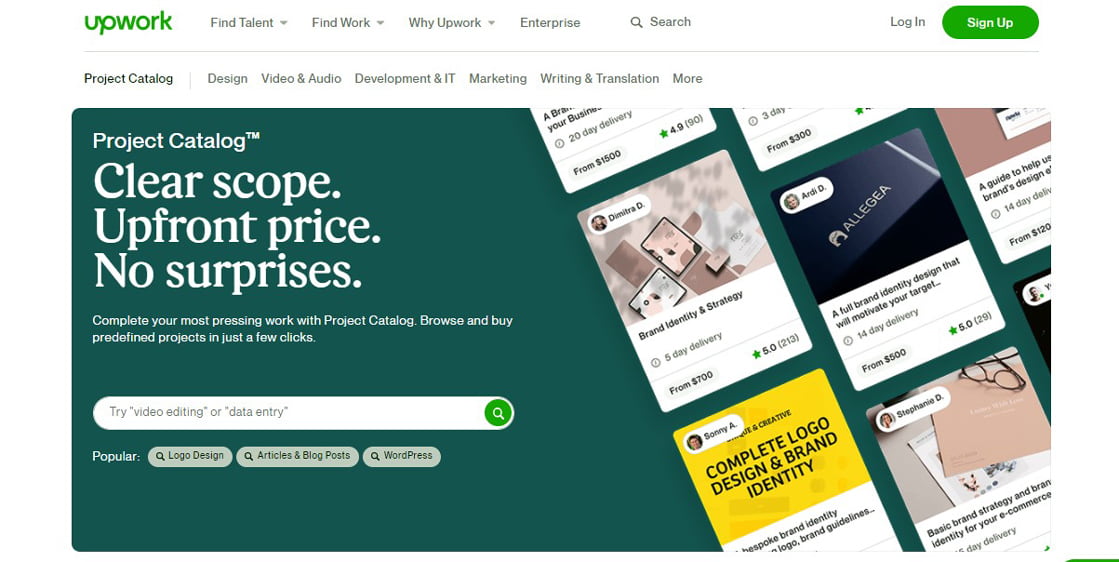Click Ardi D. profile avatar

(791, 202)
